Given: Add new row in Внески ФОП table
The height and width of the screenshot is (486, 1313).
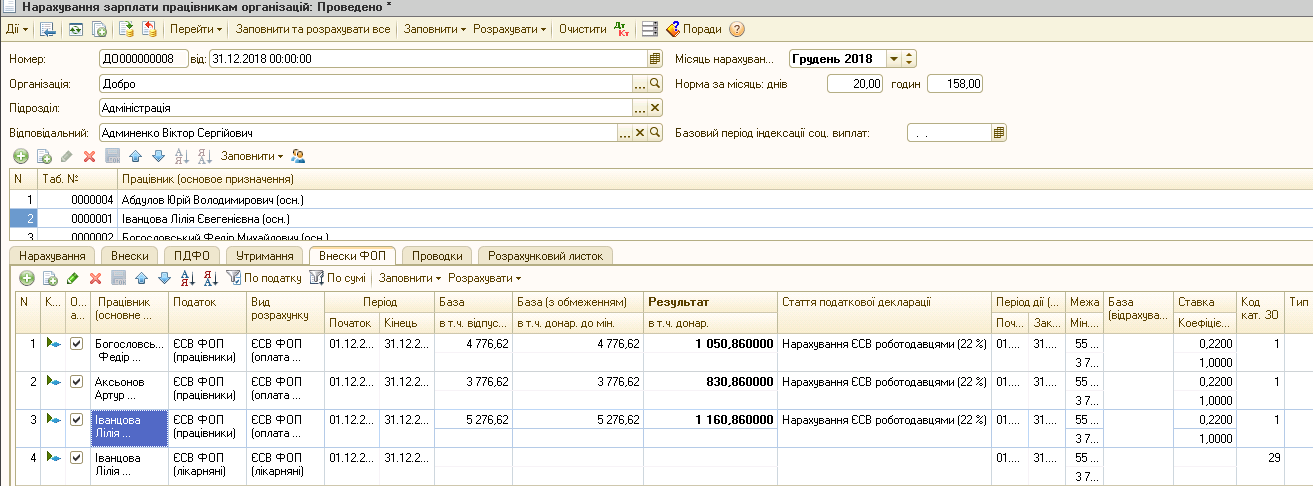Looking at the screenshot, I should coord(27,277).
